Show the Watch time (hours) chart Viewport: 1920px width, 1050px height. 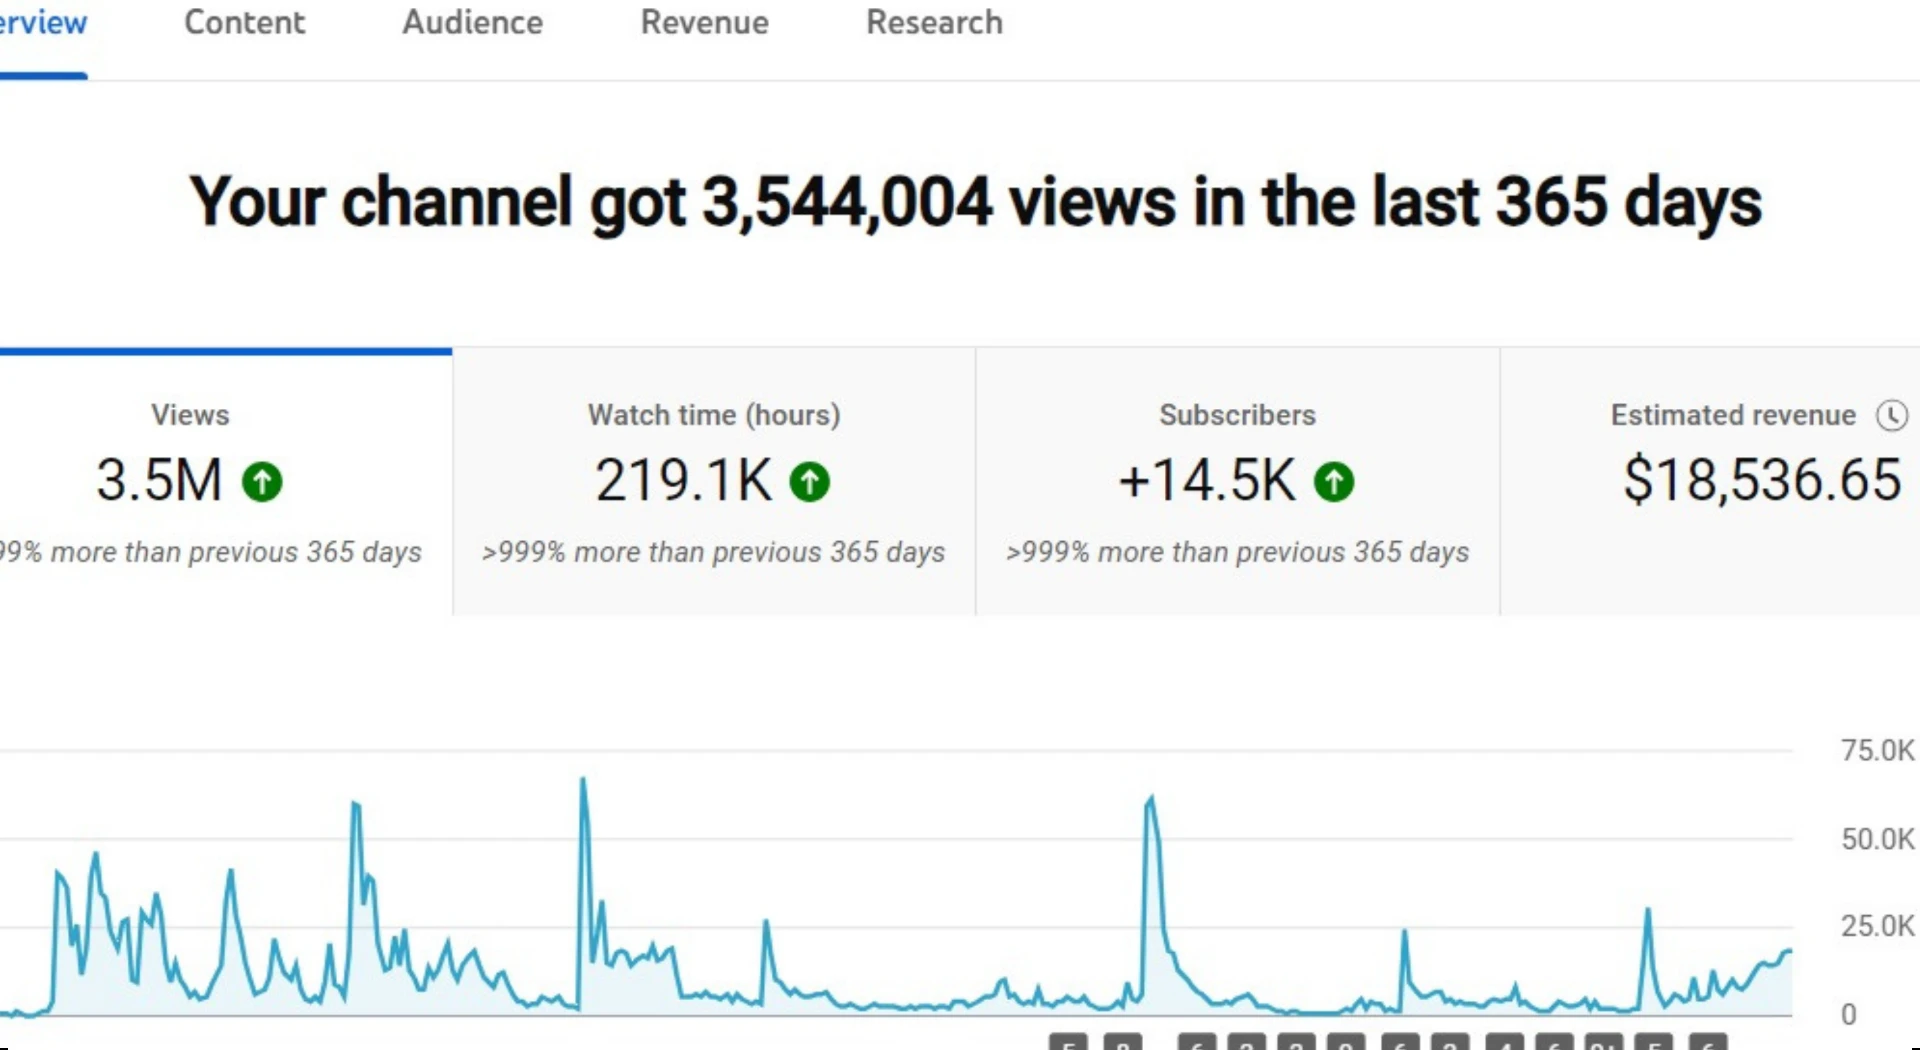714,482
